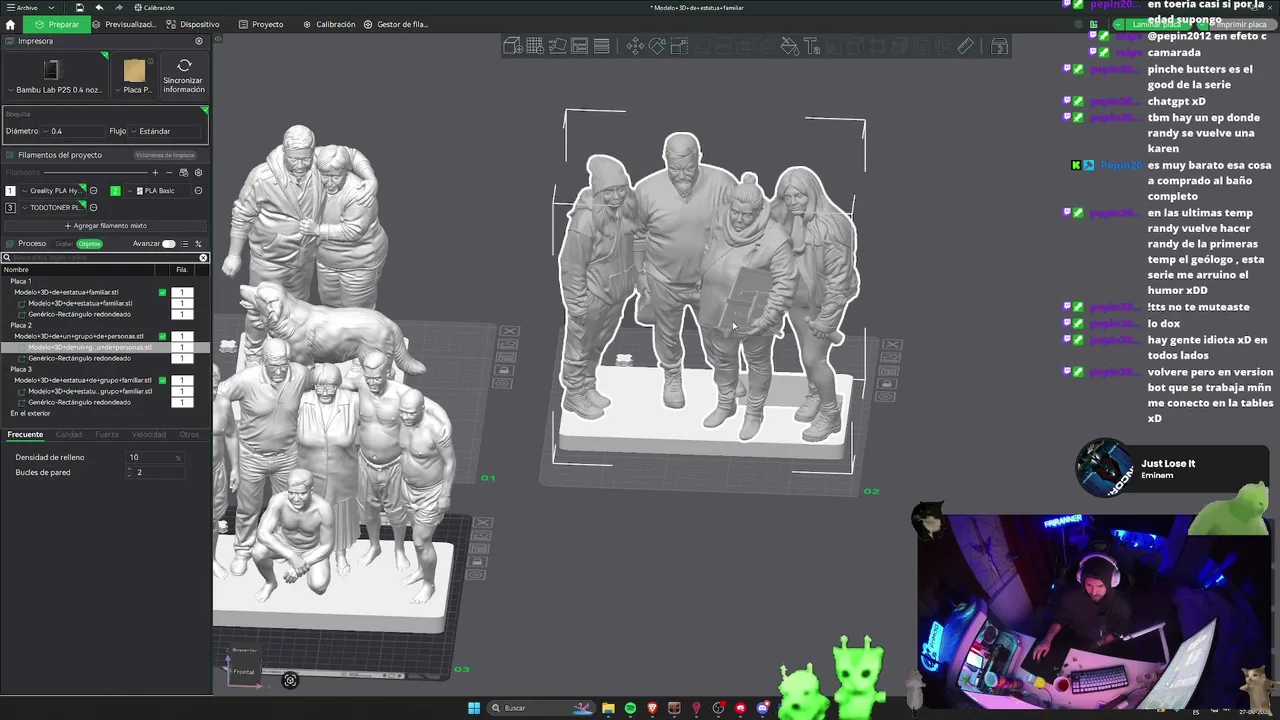
Task: Open the process settings list icon
Action: tap(184, 244)
